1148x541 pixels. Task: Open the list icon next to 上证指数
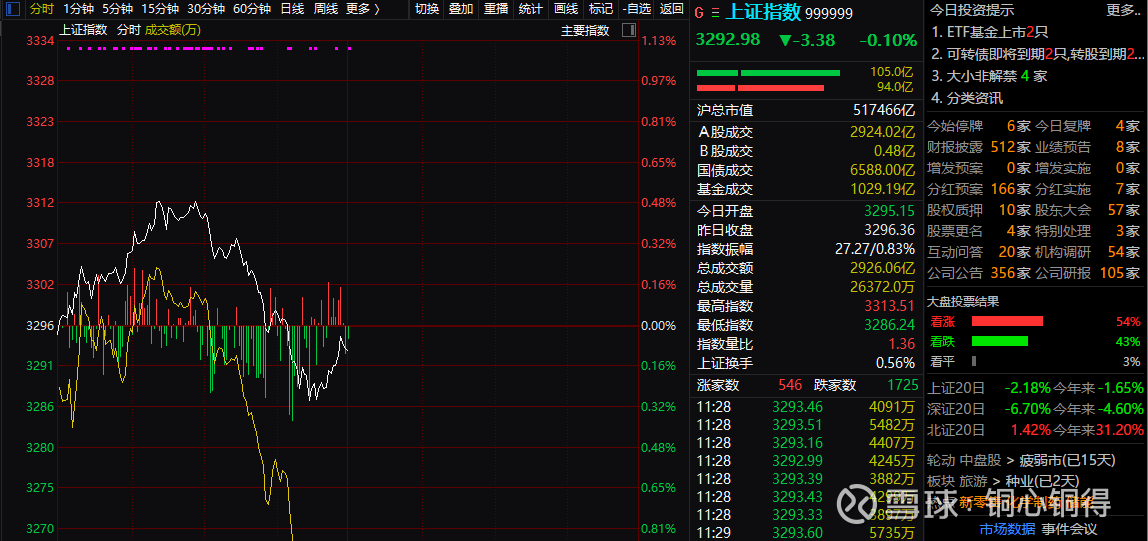714,14
